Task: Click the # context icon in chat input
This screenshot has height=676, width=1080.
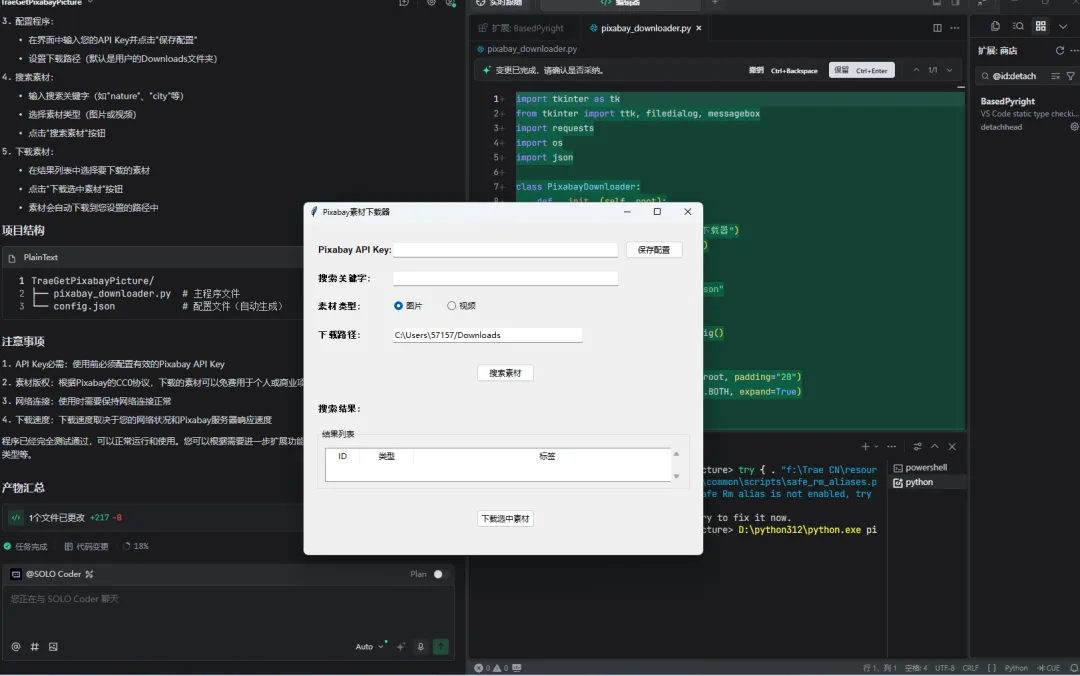Action: tap(34, 646)
